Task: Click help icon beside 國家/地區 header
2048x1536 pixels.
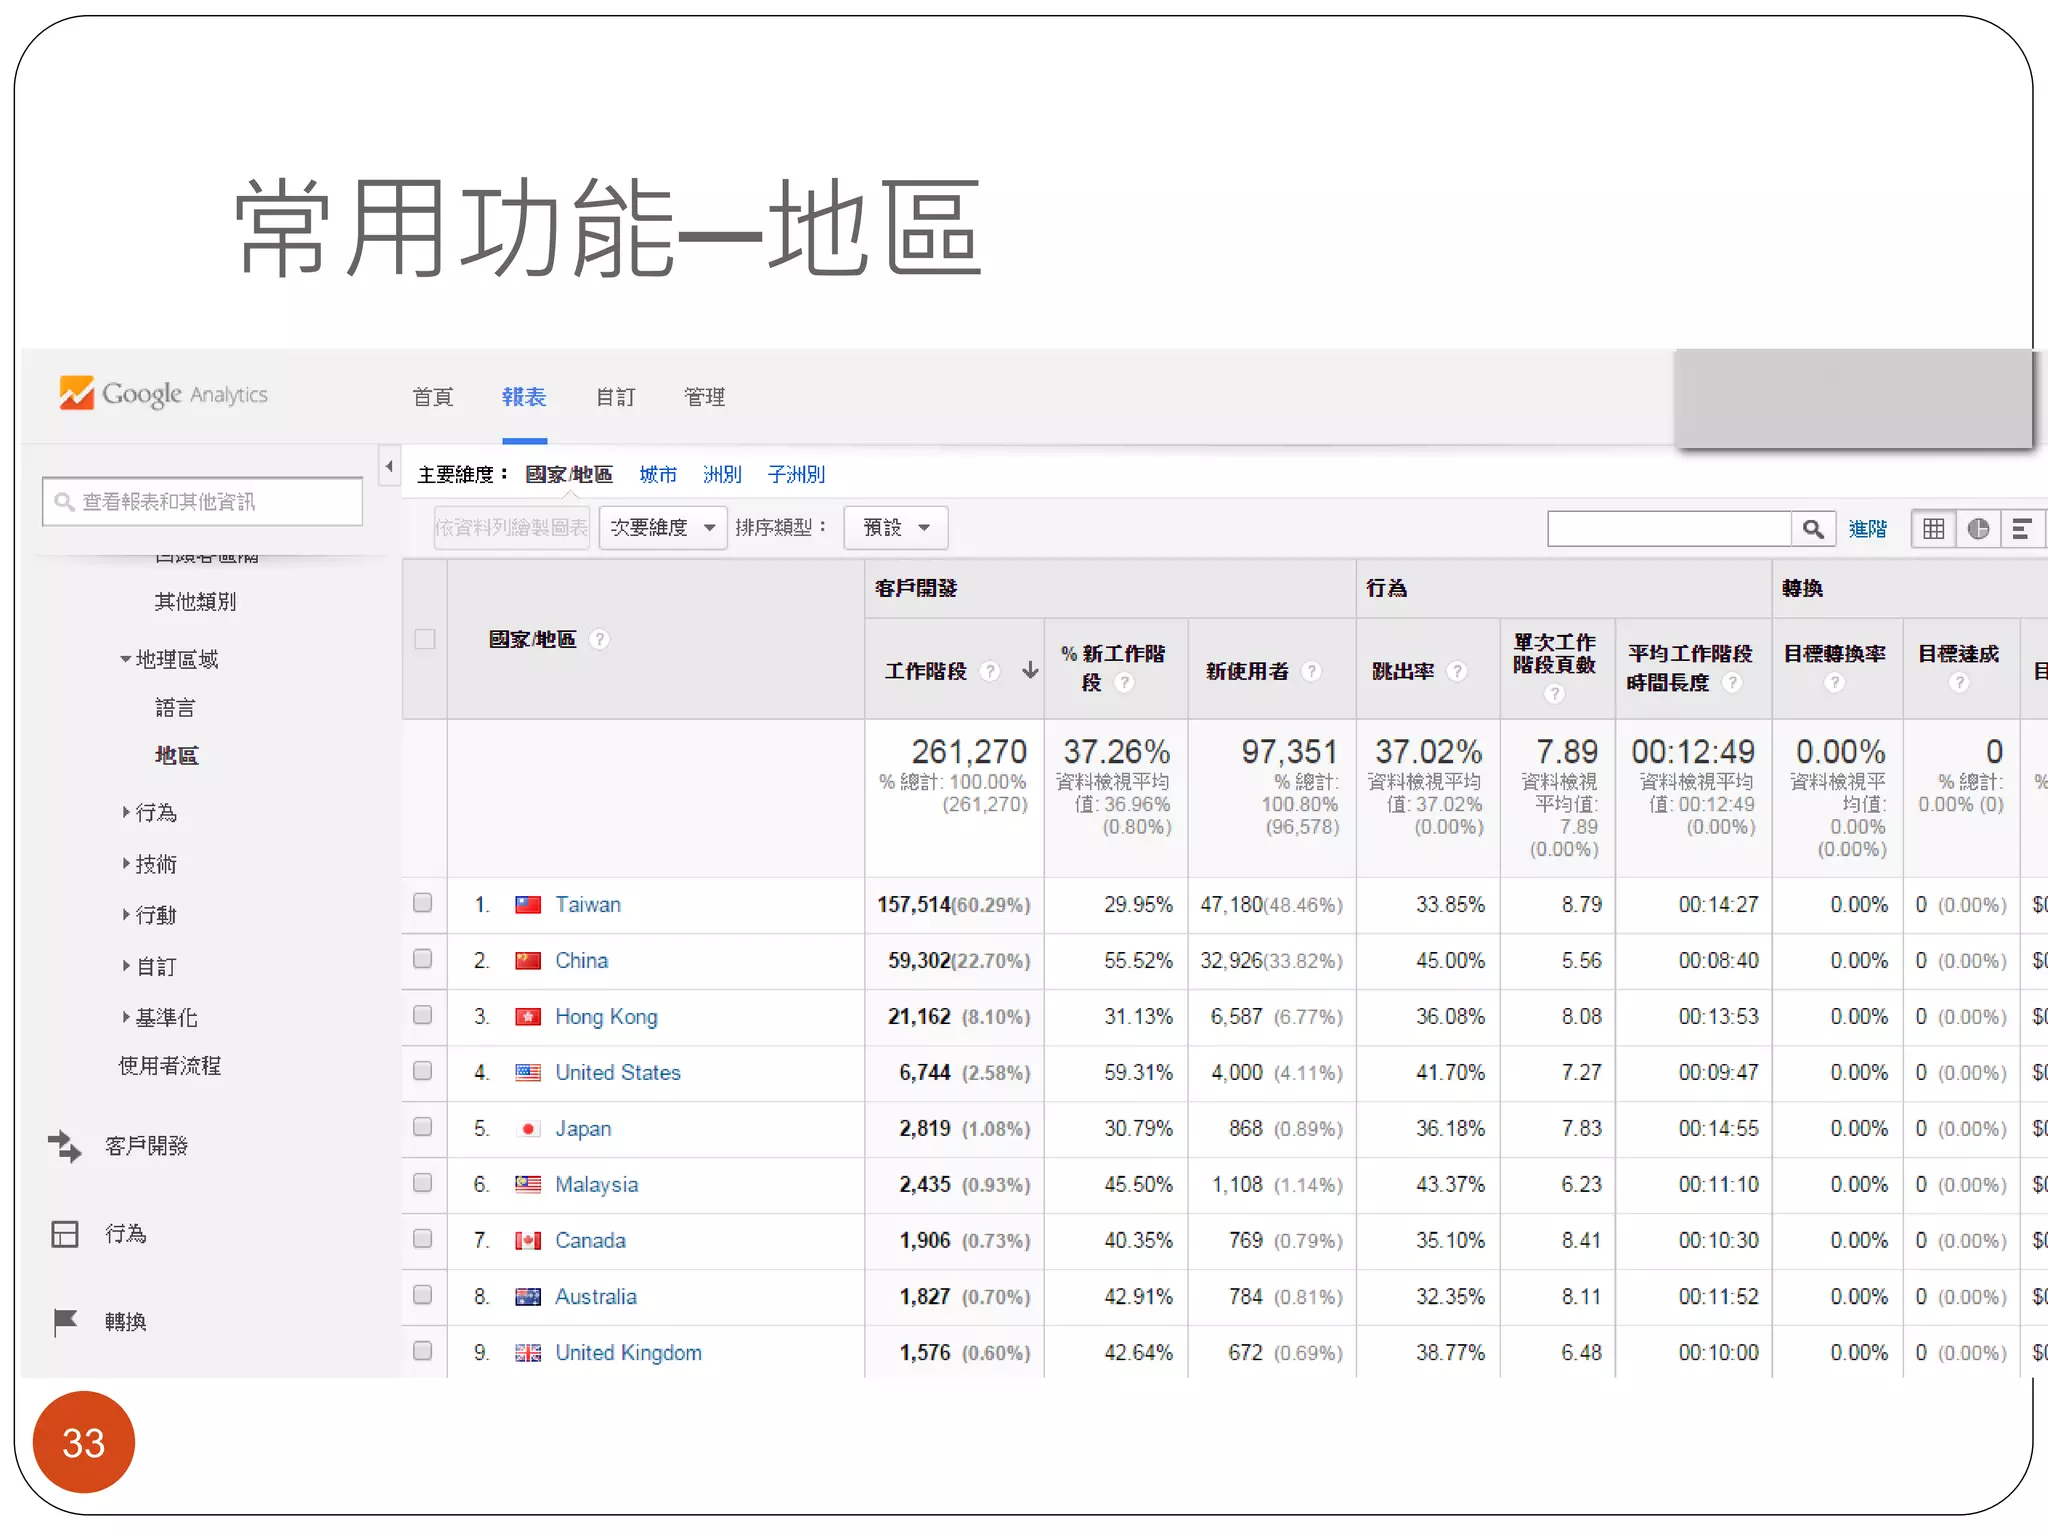Action: 599,639
